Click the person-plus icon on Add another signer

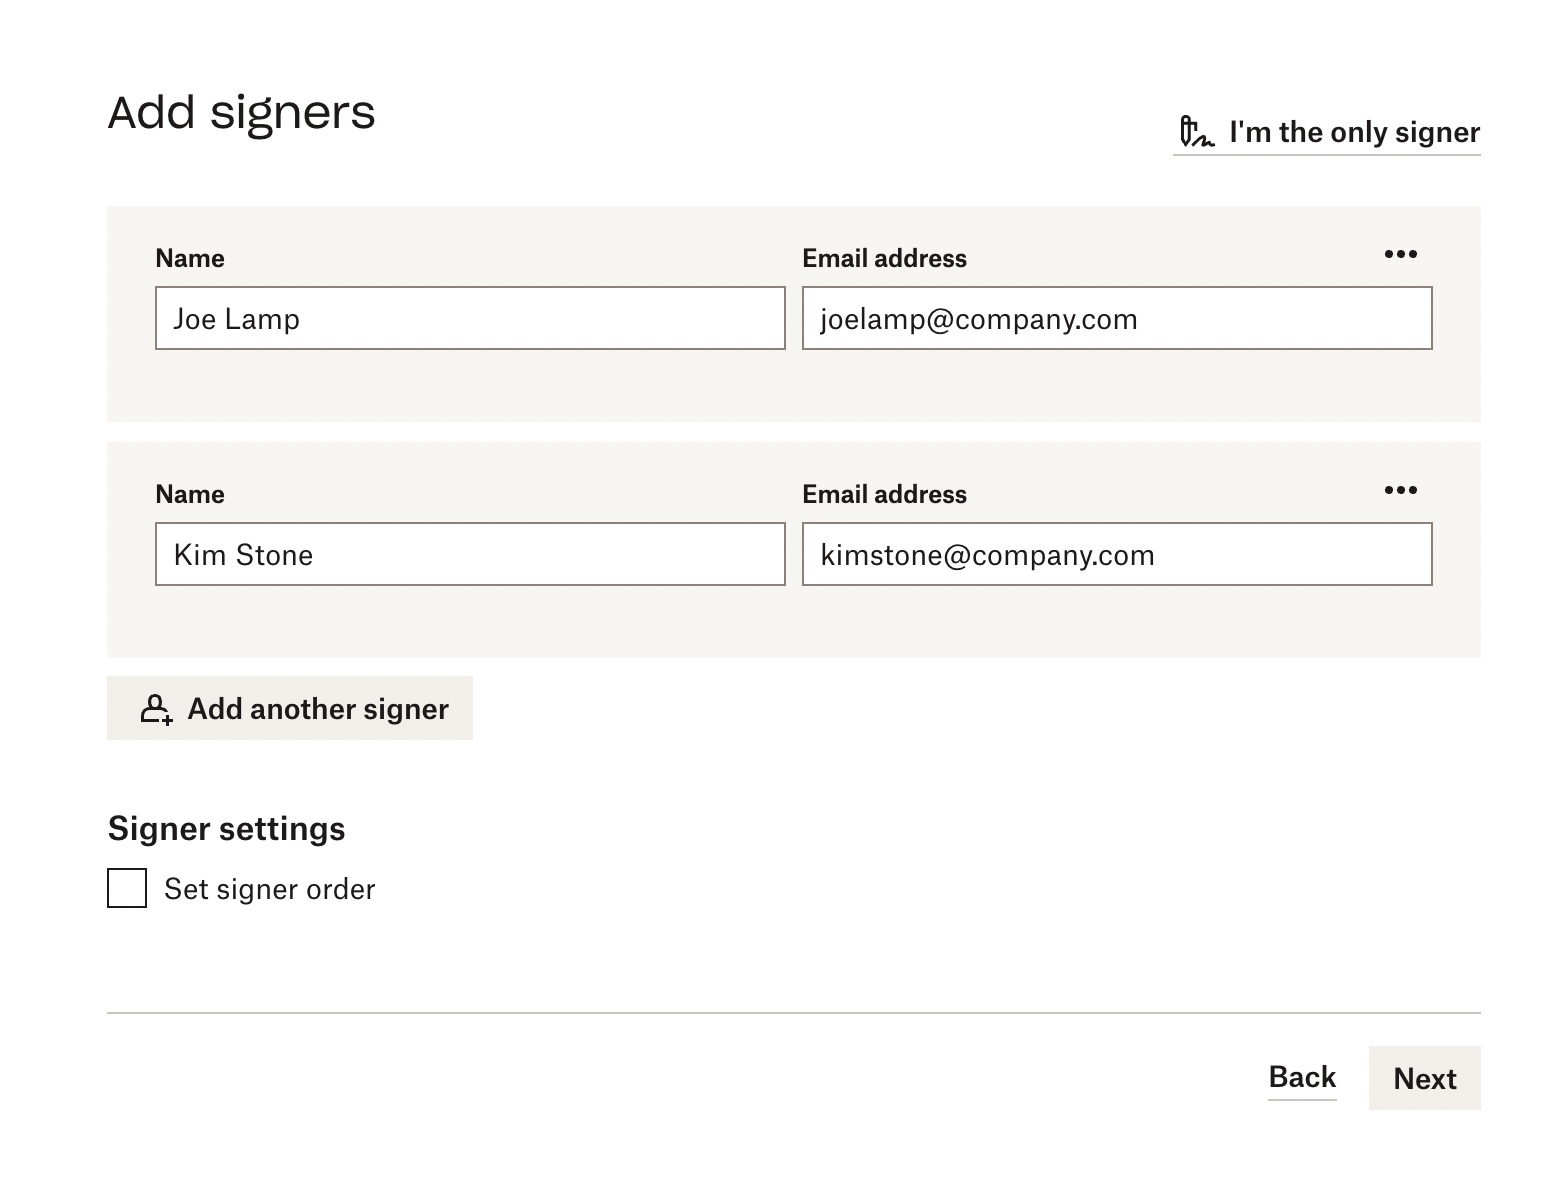coord(156,709)
